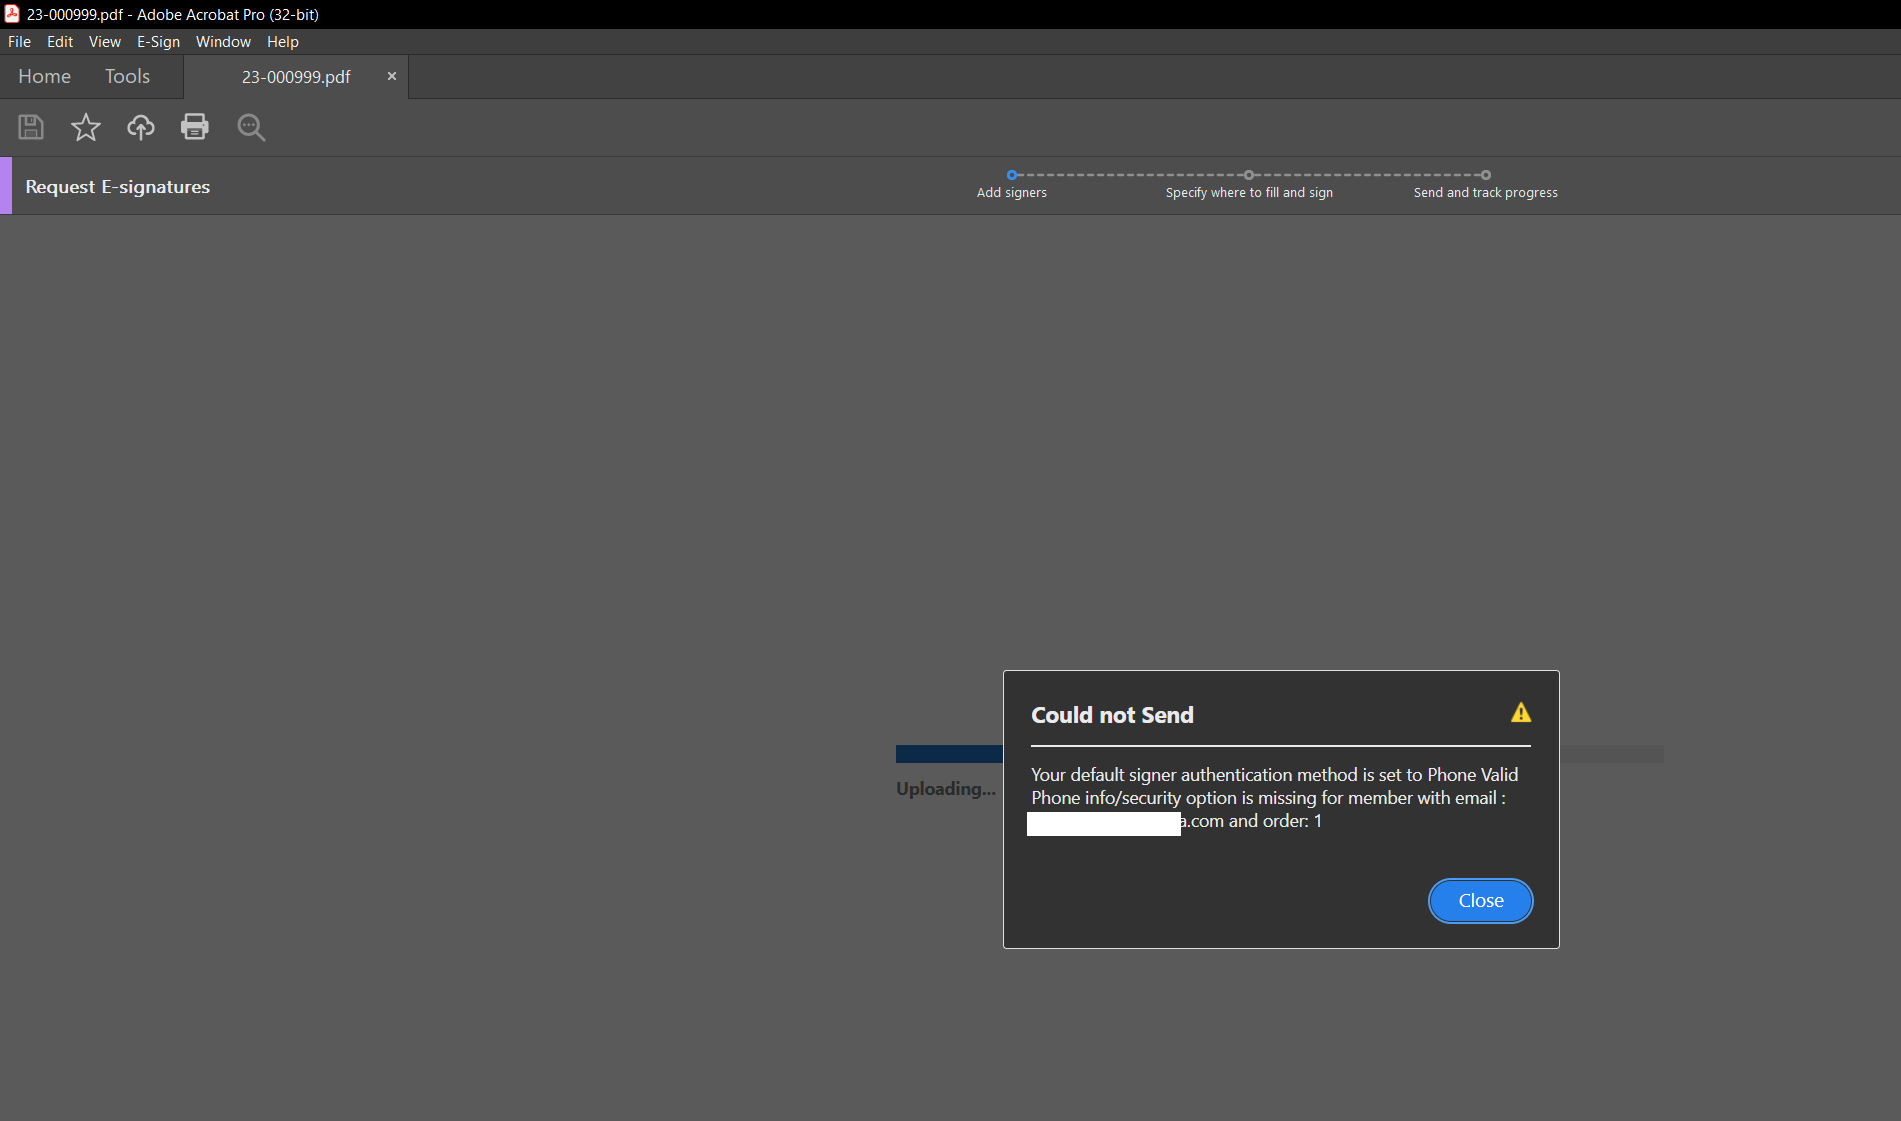Click the Request E-signatures heading

tap(117, 186)
